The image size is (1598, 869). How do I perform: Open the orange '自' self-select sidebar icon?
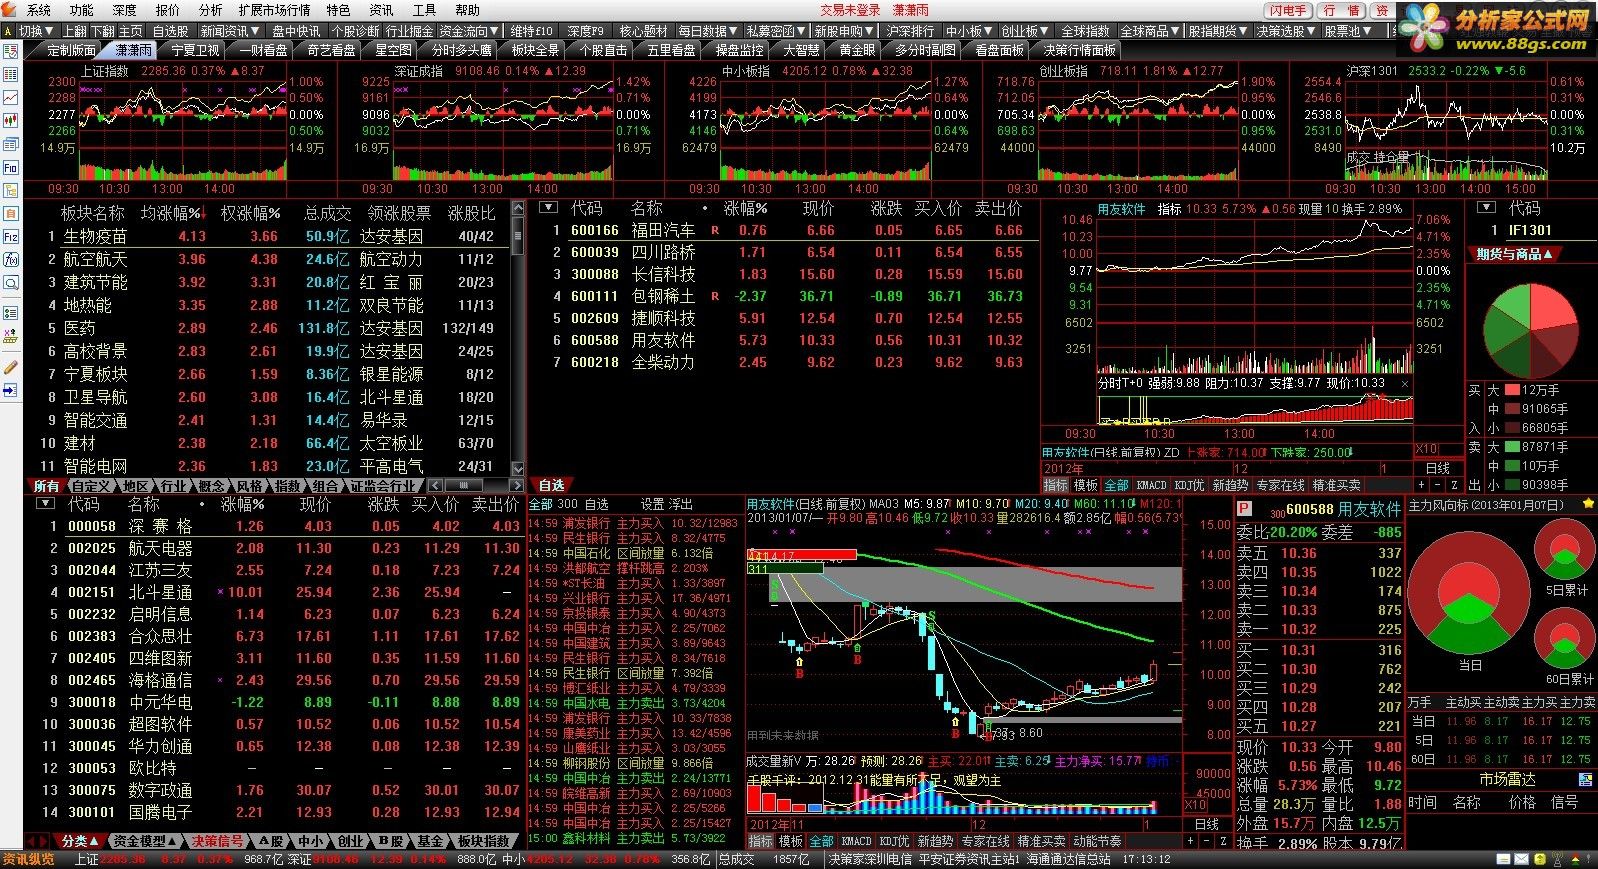11,214
